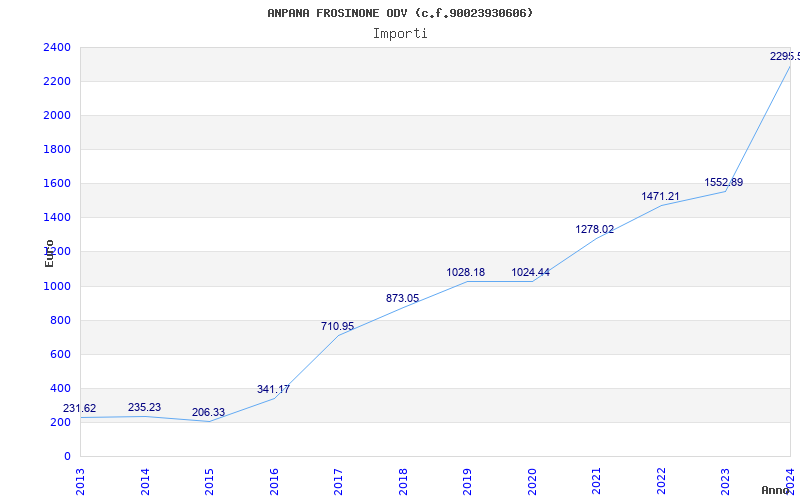Click the x-axis year 2014
The width and height of the screenshot is (800, 500).
pyautogui.click(x=145, y=481)
